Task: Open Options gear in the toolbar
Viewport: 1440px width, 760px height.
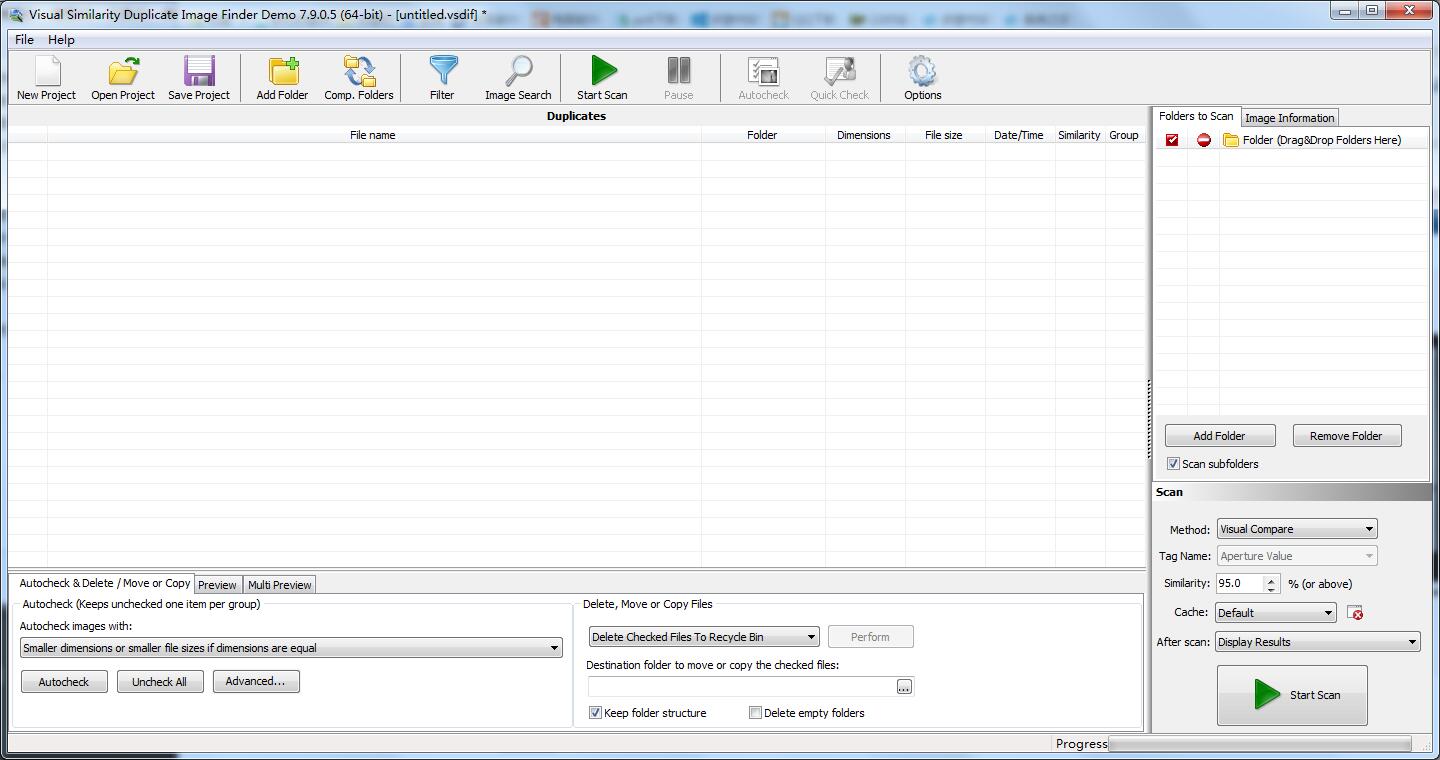Action: coord(922,78)
